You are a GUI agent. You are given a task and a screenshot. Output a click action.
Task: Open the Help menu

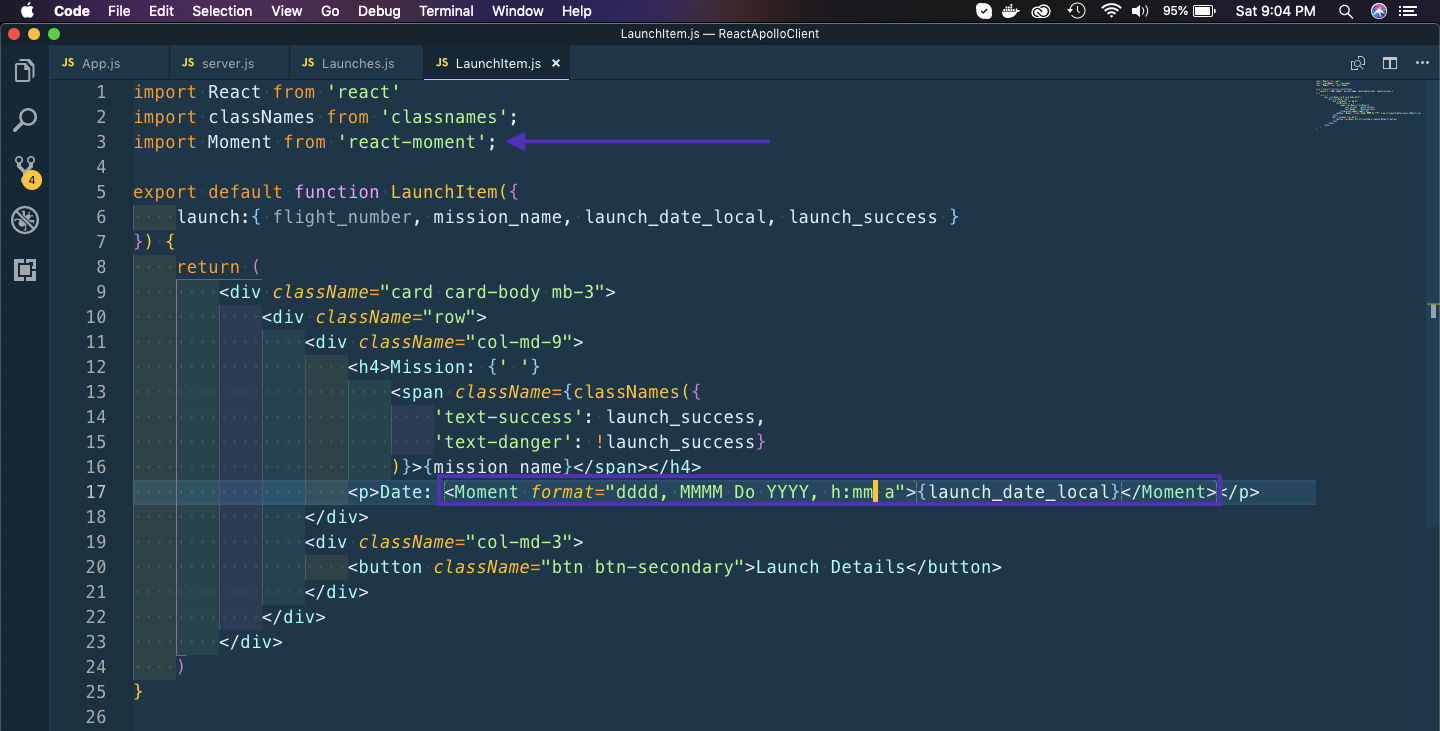click(x=577, y=11)
